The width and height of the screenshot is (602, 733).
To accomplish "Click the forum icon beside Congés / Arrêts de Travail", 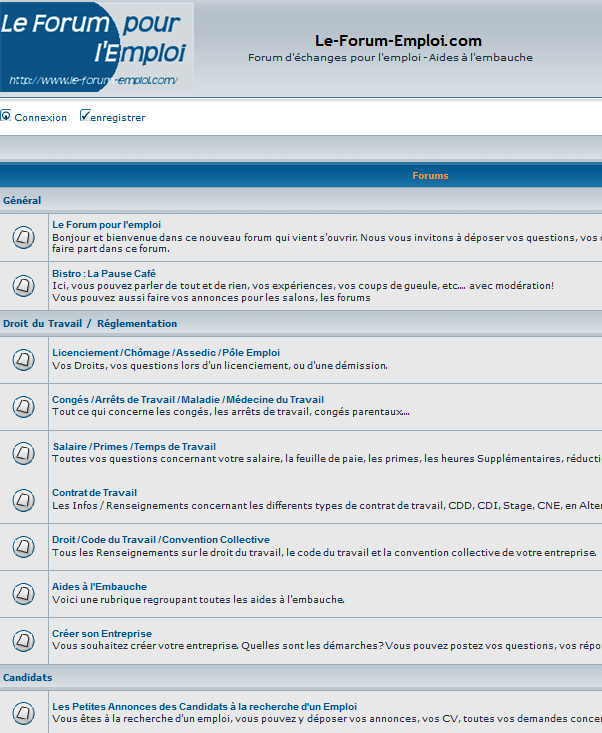I will point(23,407).
